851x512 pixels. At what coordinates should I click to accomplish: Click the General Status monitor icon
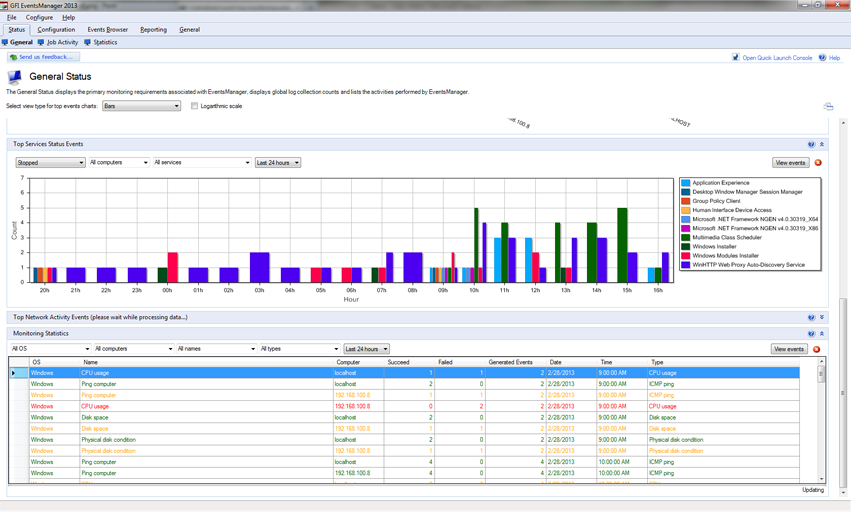pos(15,77)
